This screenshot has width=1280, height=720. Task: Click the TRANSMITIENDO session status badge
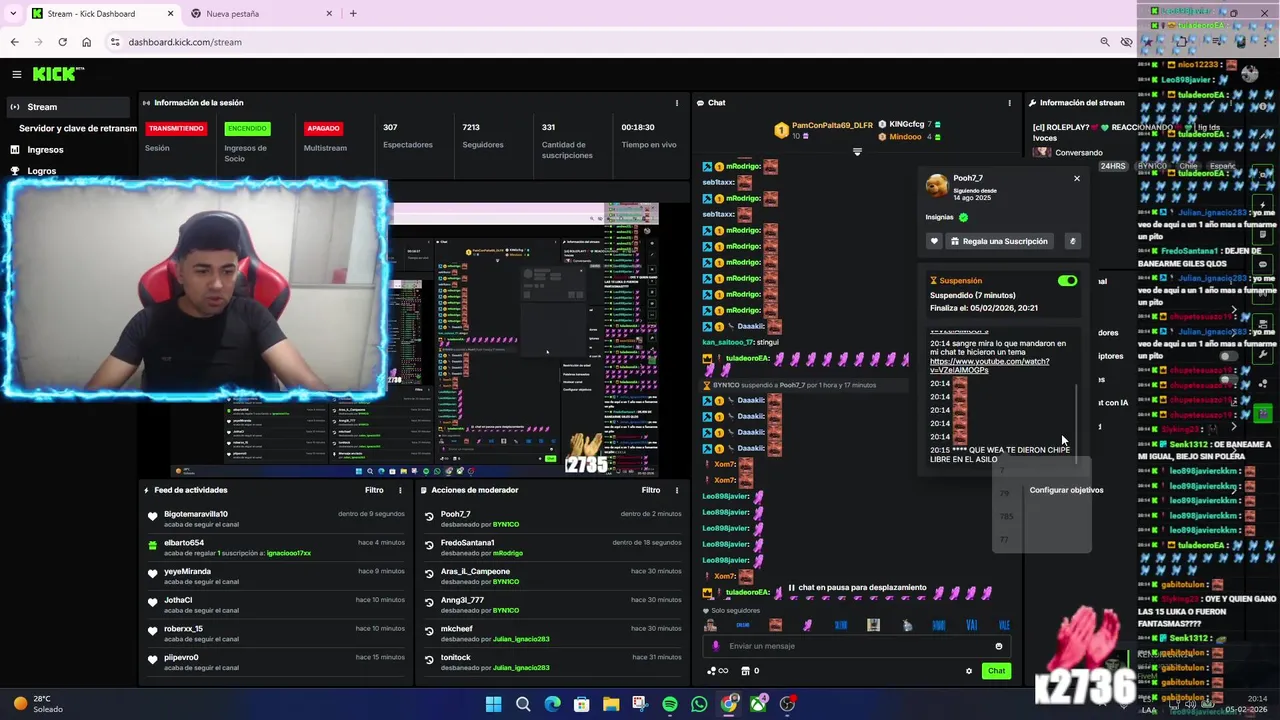tap(175, 128)
